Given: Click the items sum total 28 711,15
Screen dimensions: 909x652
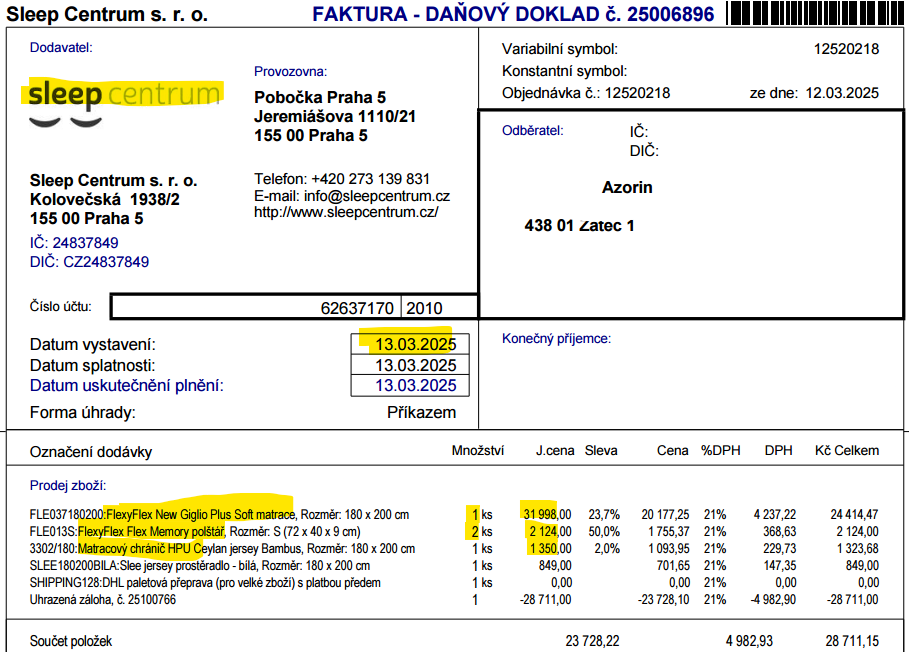Looking at the screenshot, I should pos(852,641).
